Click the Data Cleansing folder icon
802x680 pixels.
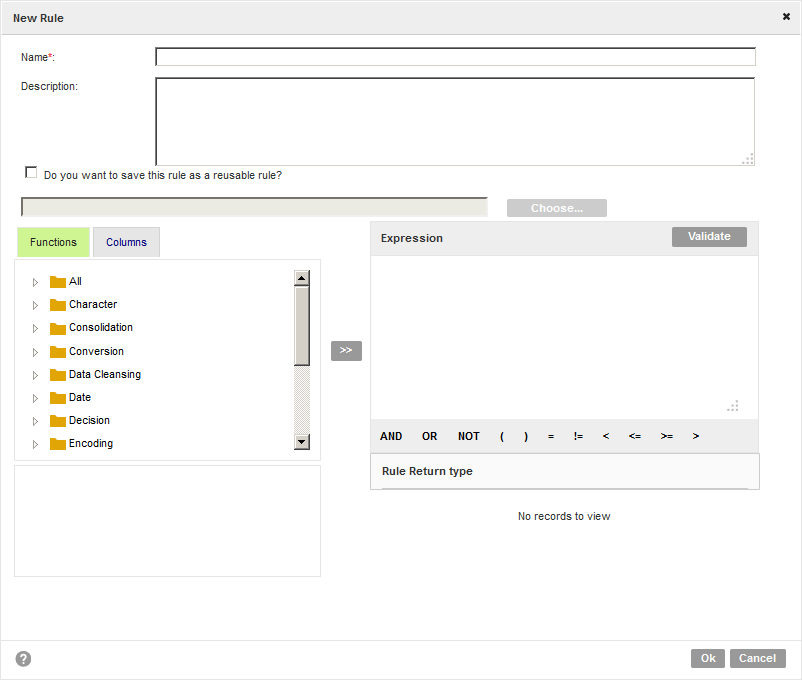point(58,375)
